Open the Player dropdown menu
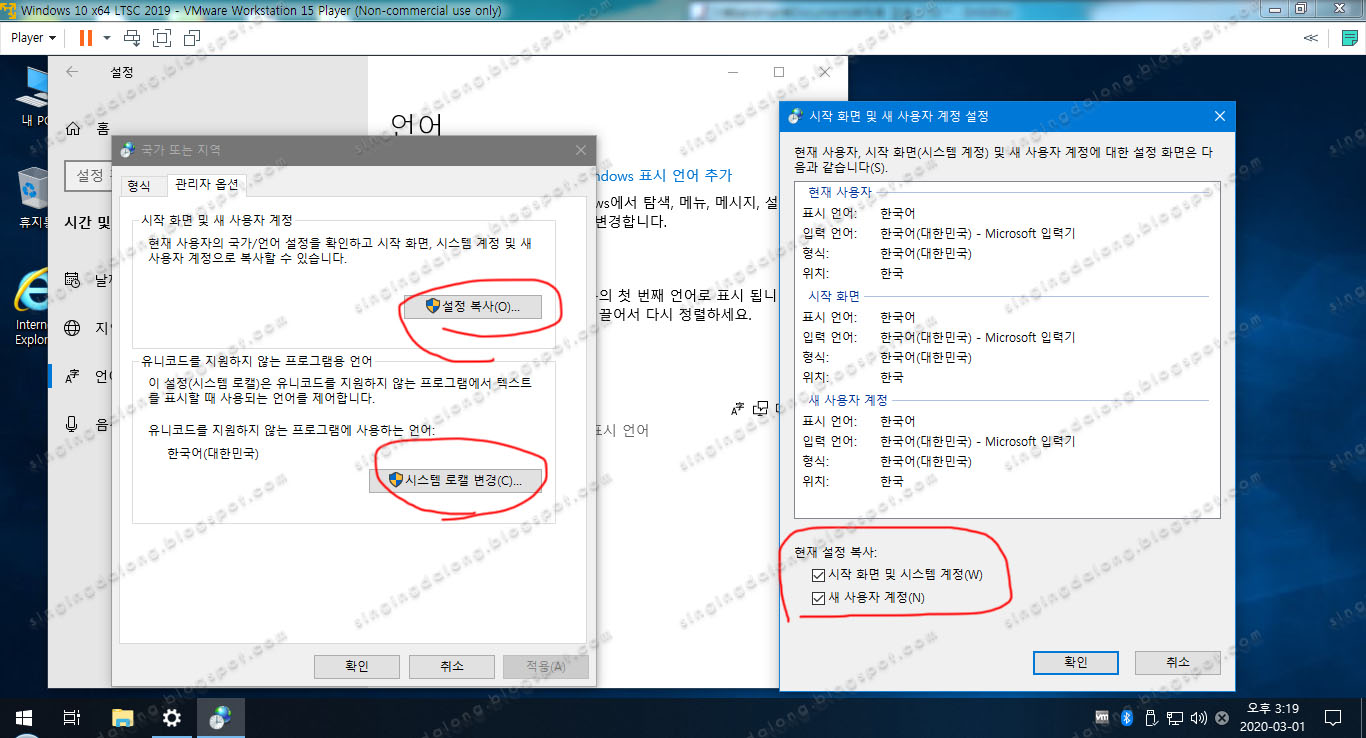 [32, 38]
